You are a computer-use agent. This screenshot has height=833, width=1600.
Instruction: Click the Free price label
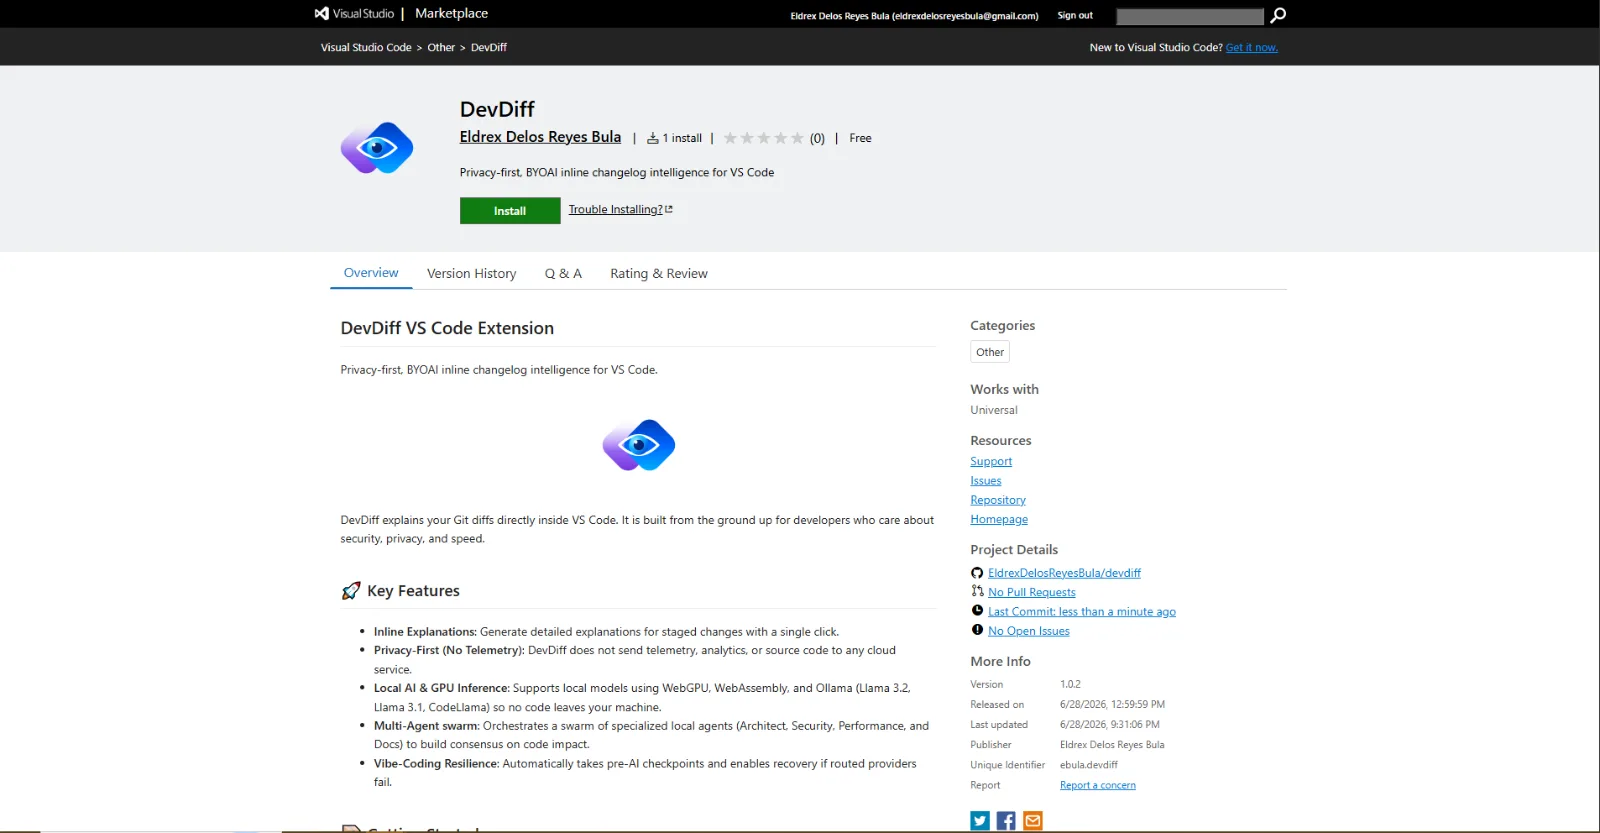click(860, 138)
